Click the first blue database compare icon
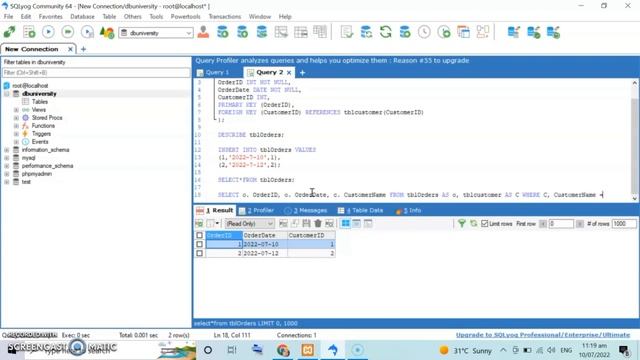 point(513,32)
